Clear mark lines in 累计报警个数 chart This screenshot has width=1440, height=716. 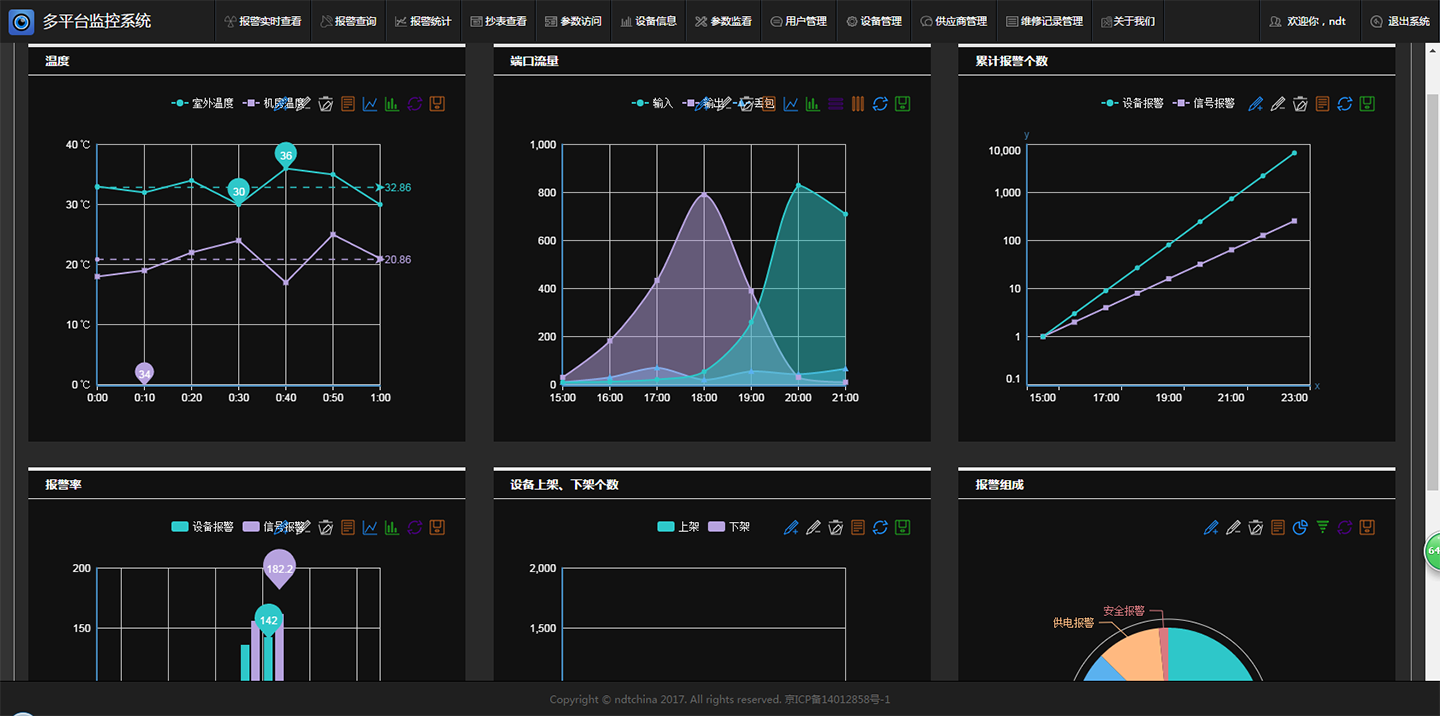pyautogui.click(x=1300, y=103)
